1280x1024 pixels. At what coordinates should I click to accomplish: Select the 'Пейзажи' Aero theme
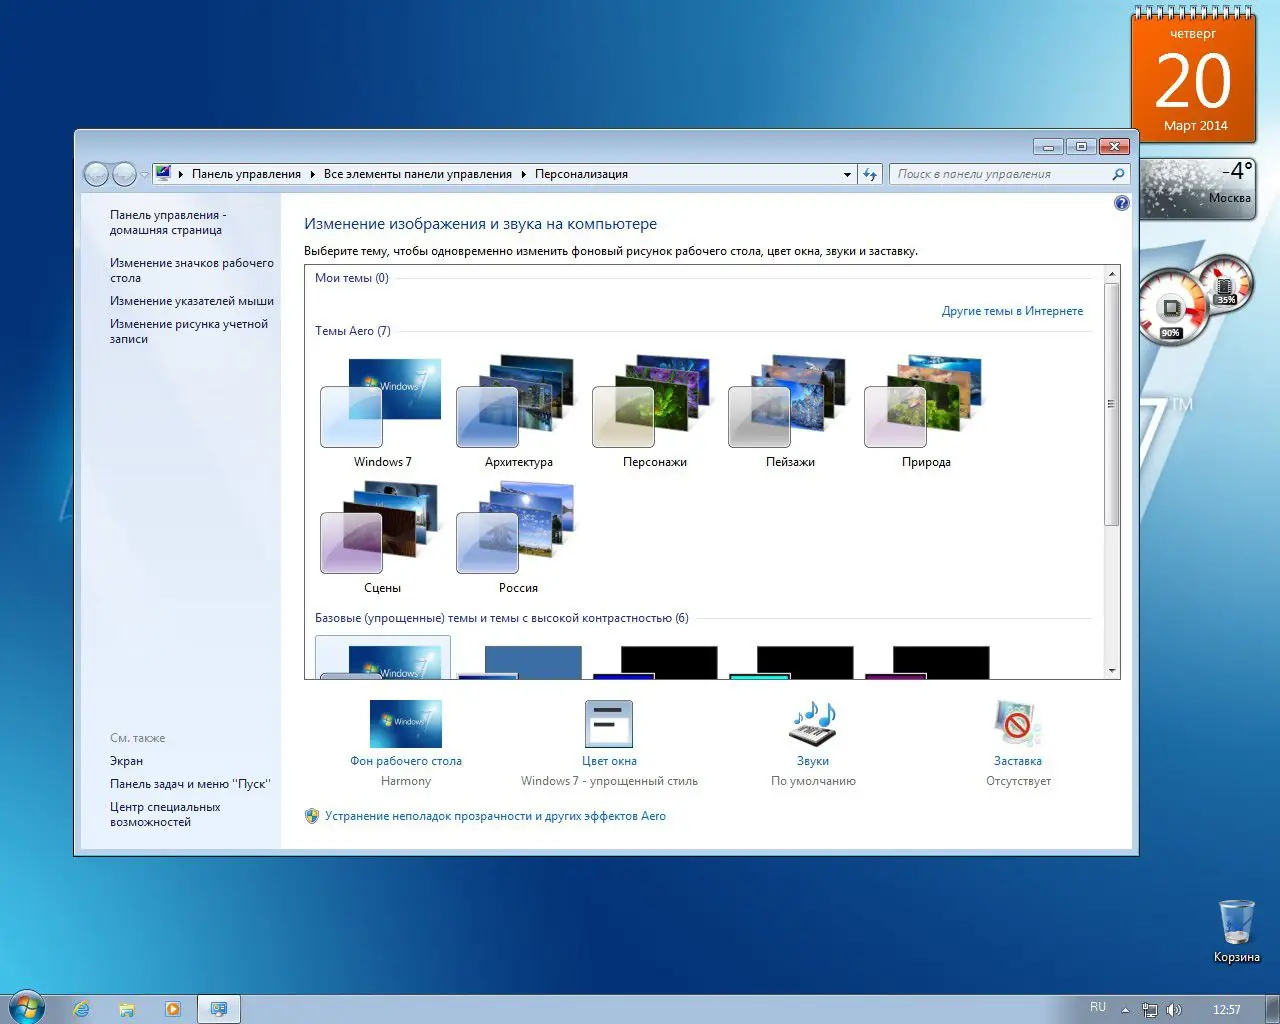(790, 410)
